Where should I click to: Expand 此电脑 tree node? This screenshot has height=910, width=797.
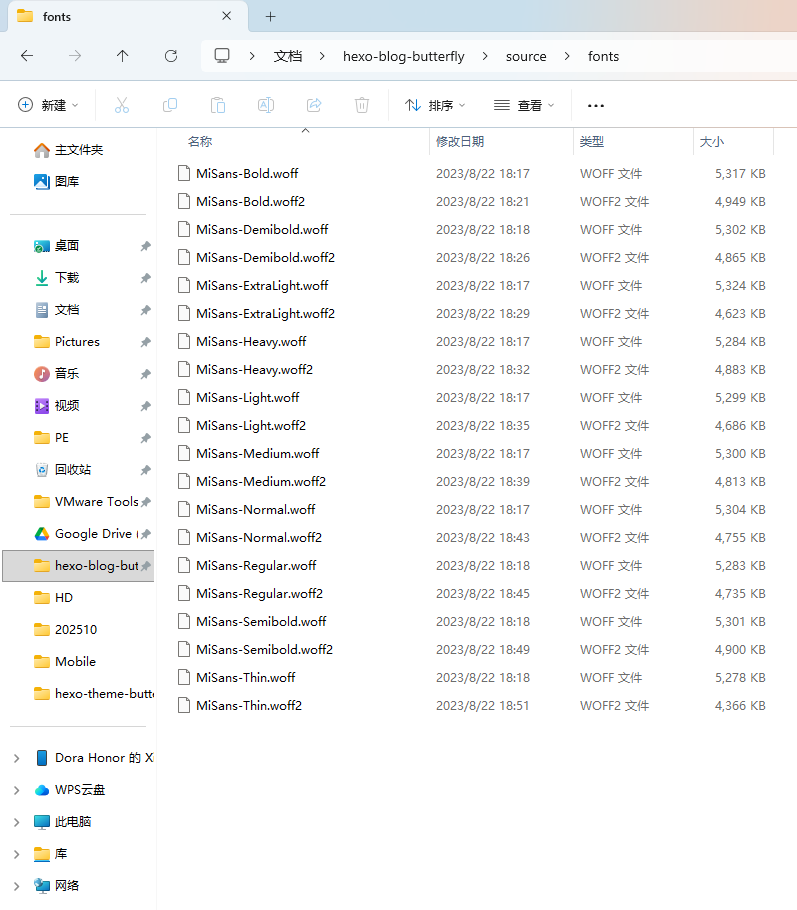click(17, 822)
